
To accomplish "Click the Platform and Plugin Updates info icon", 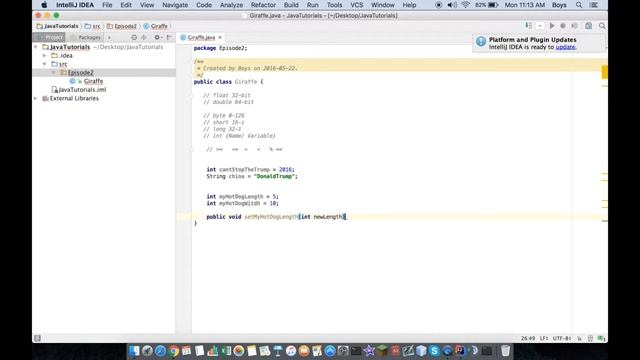I will click(481, 41).
